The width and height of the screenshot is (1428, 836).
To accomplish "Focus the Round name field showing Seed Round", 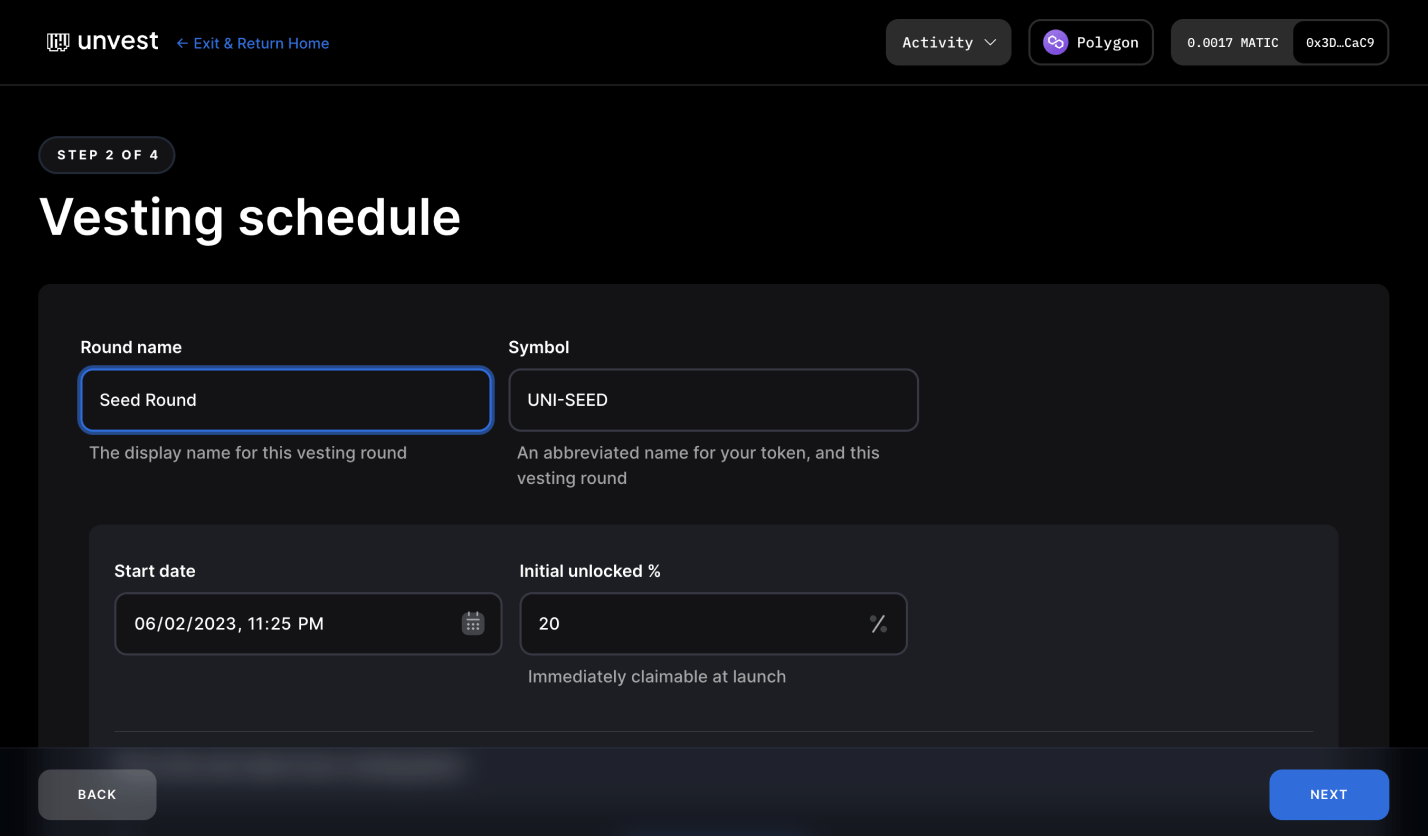I will tap(285, 400).
